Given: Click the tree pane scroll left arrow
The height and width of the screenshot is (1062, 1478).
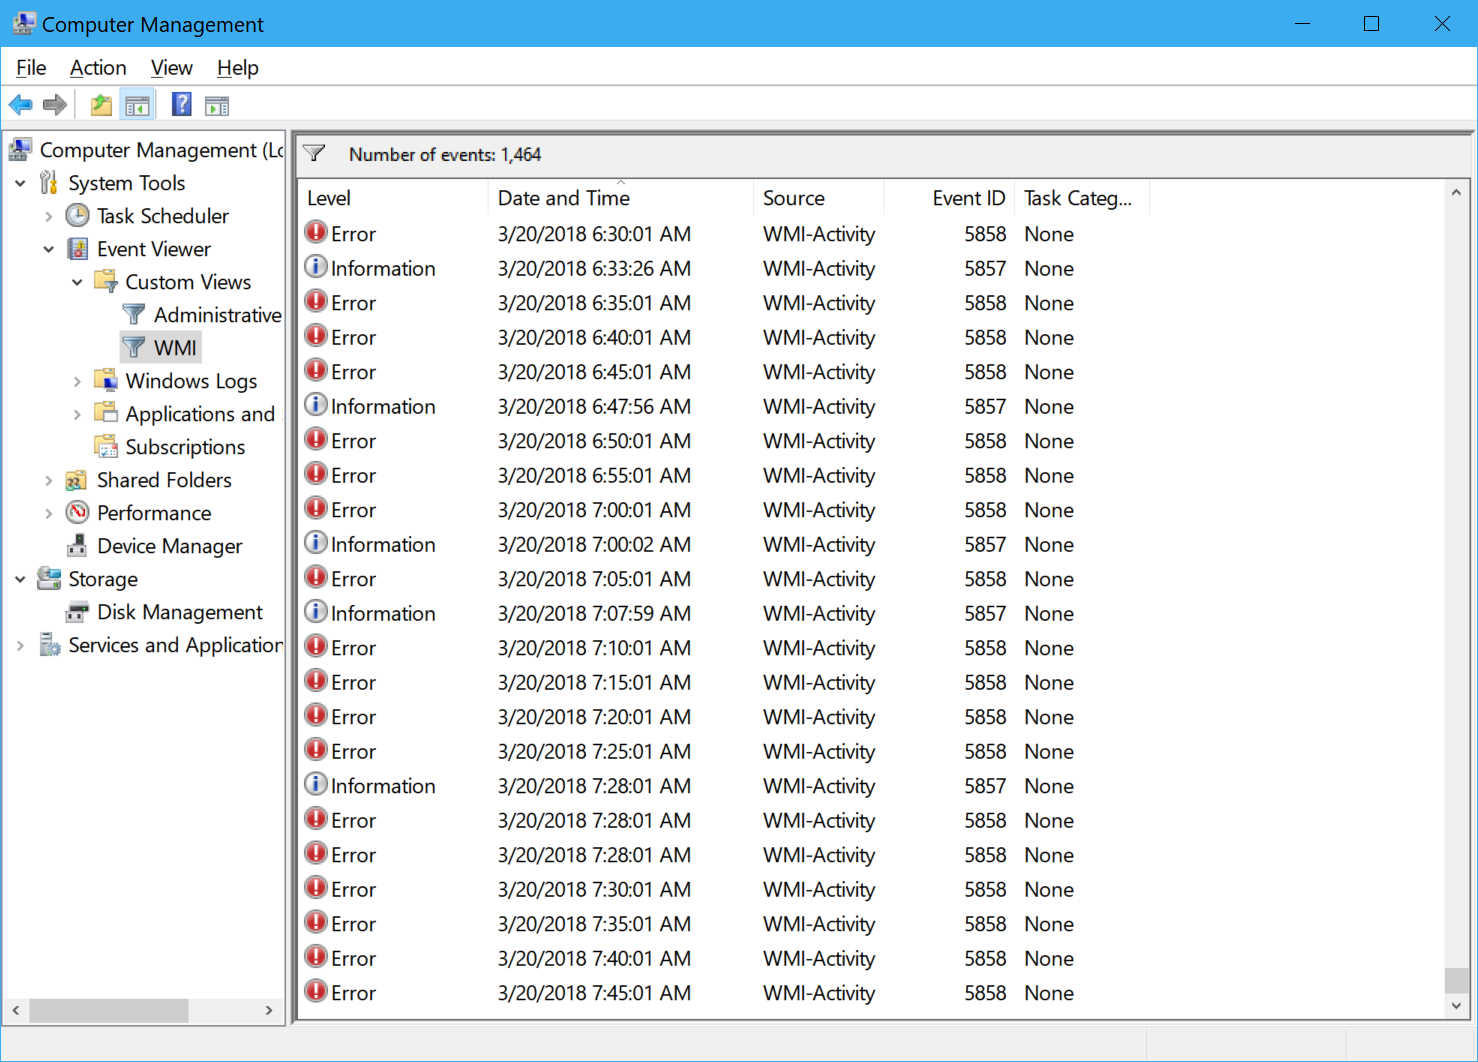Looking at the screenshot, I should [16, 1010].
